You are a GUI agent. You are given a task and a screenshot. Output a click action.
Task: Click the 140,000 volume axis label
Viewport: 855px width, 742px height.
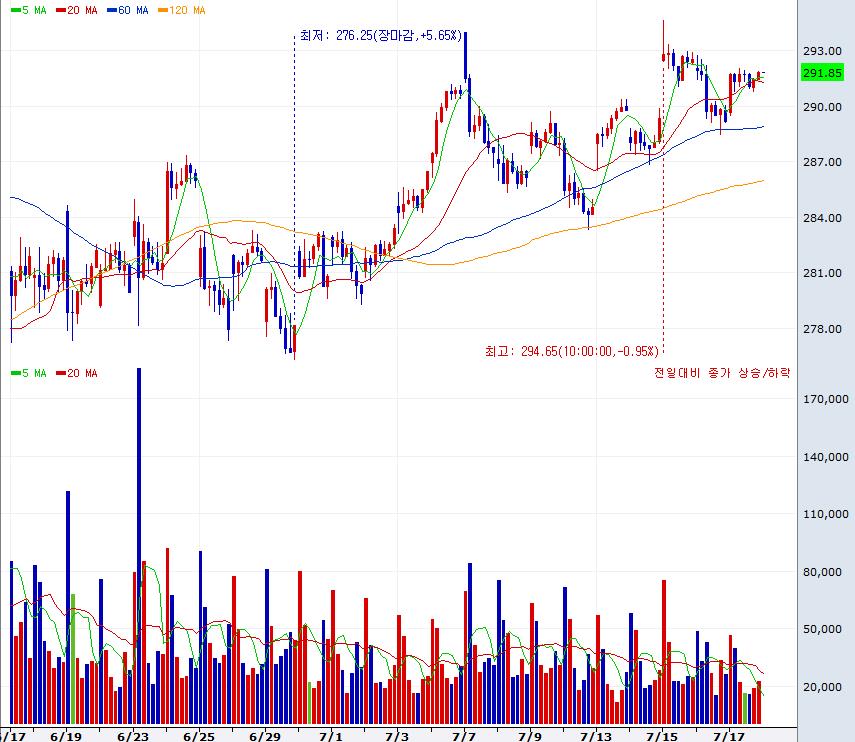[x=826, y=457]
